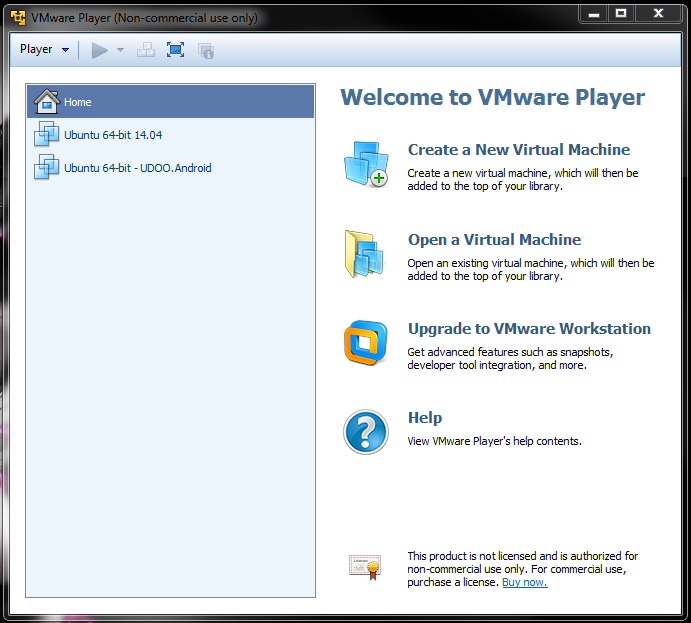This screenshot has height=623, width=691.
Task: Click the Open a Virtual Machine heading
Action: click(494, 240)
